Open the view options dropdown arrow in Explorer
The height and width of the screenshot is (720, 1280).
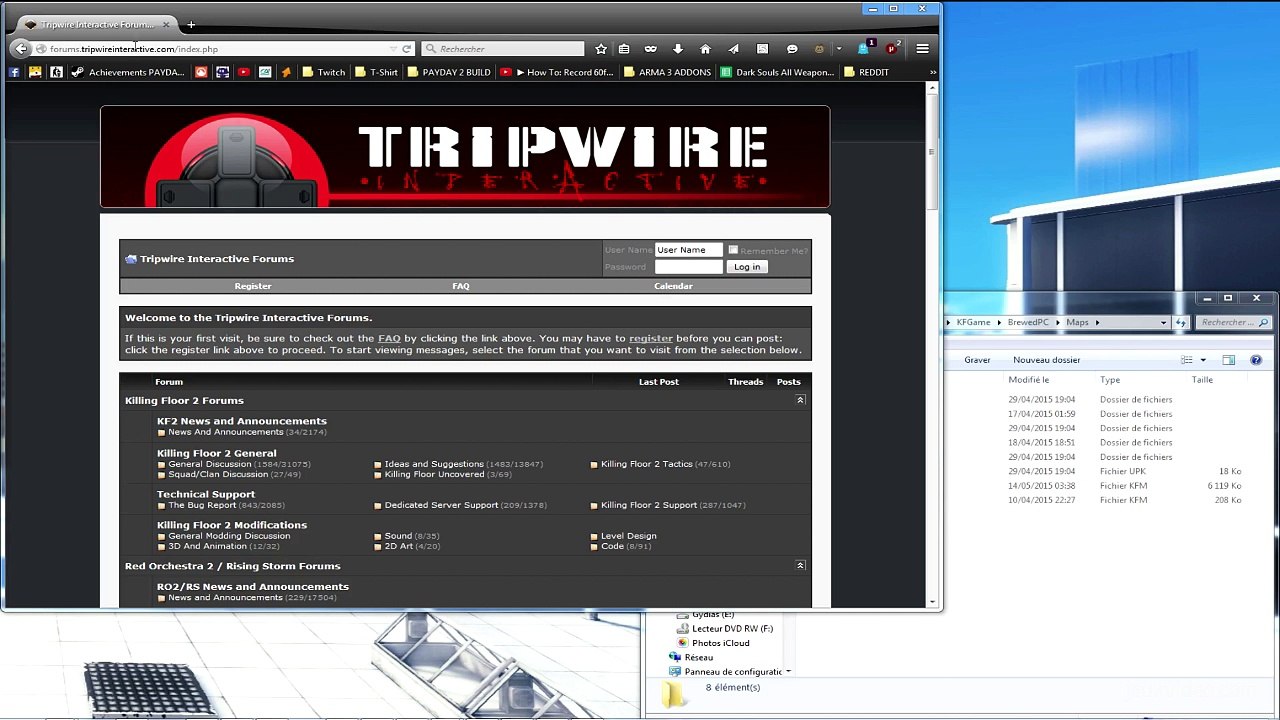[1203, 360]
